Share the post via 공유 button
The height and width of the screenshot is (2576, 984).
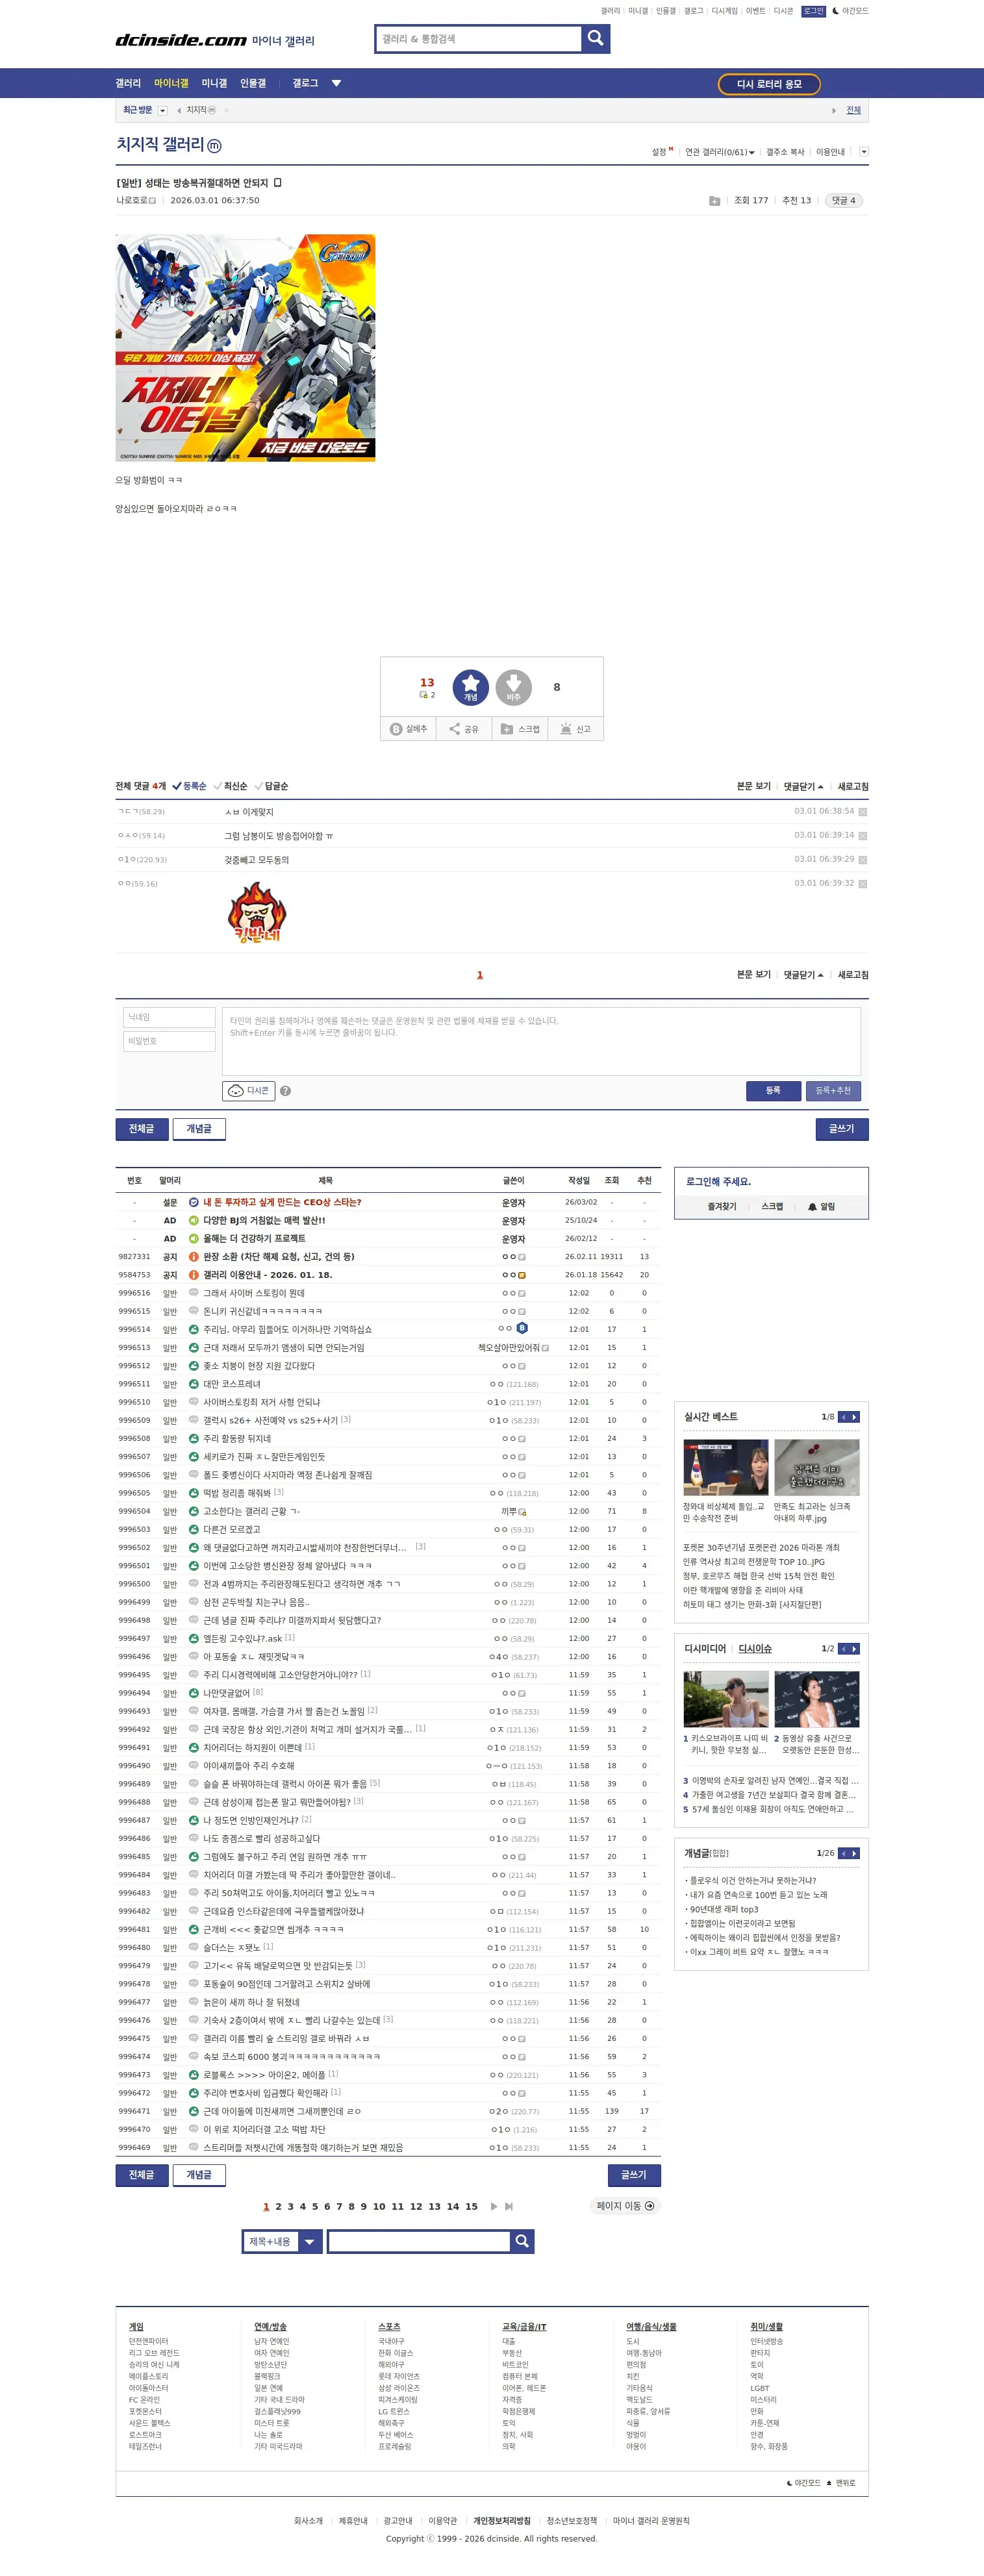463,729
